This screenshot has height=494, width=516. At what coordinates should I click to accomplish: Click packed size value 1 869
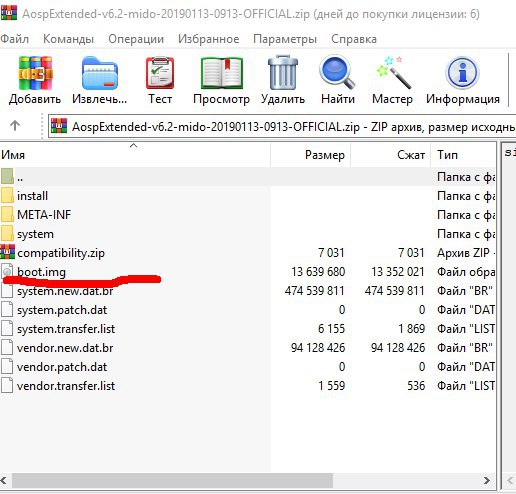[411, 329]
